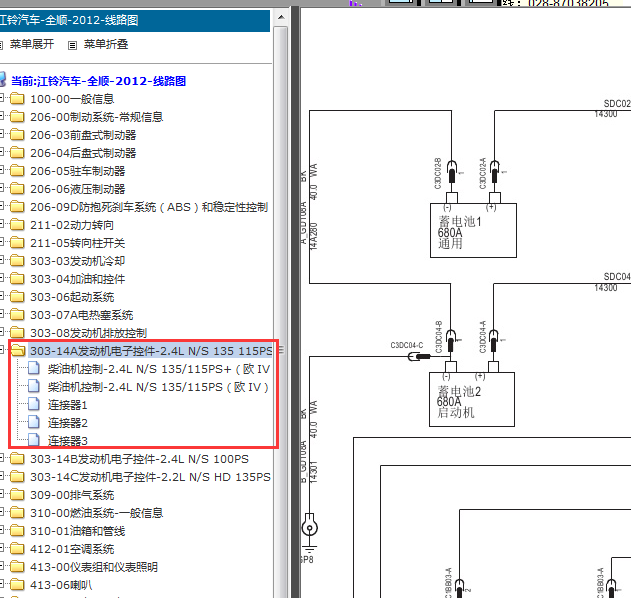This screenshot has height=598, width=631.
Task: Select 413-06喇叭 in the tree
Action: (61, 585)
